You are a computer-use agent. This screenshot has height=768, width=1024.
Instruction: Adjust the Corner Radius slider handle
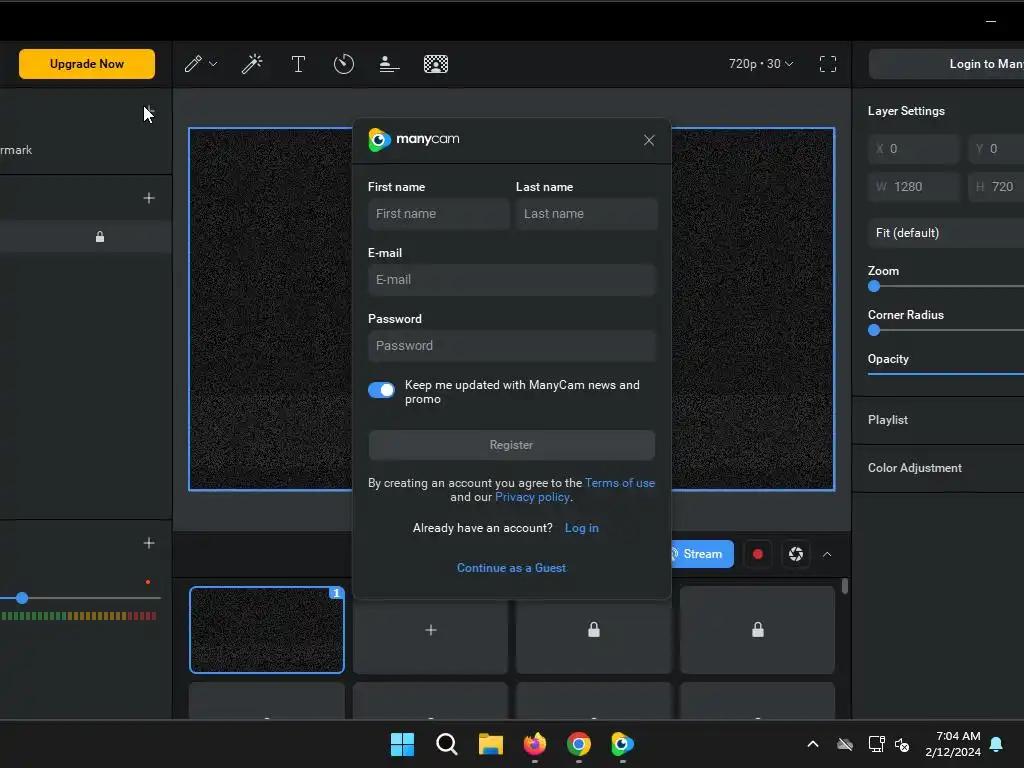874,330
